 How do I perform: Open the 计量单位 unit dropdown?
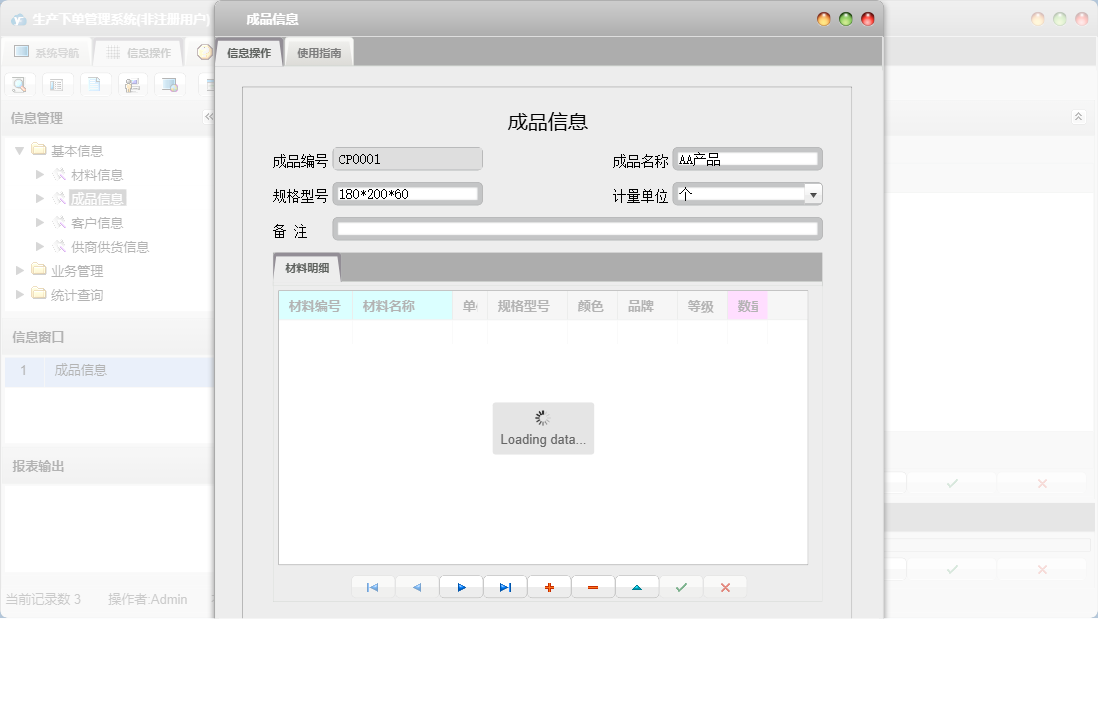[x=813, y=193]
